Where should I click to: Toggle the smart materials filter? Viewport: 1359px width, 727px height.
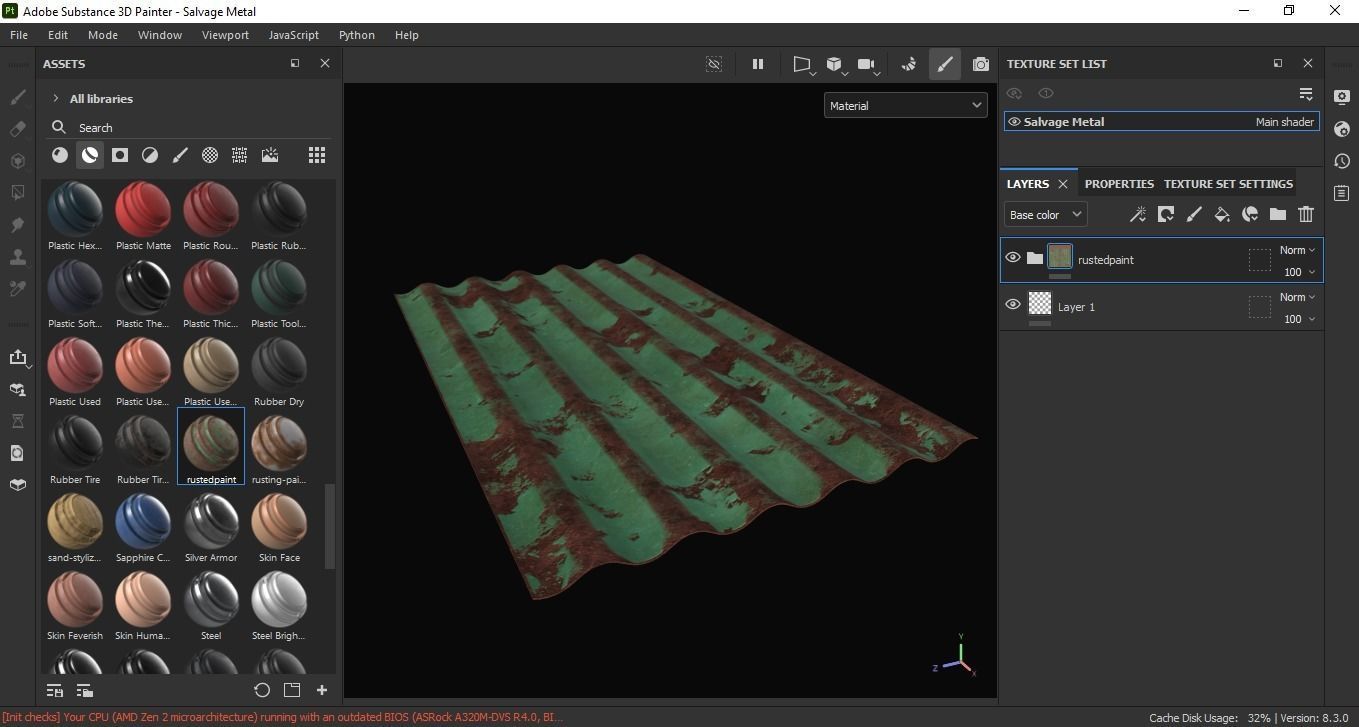coord(90,155)
